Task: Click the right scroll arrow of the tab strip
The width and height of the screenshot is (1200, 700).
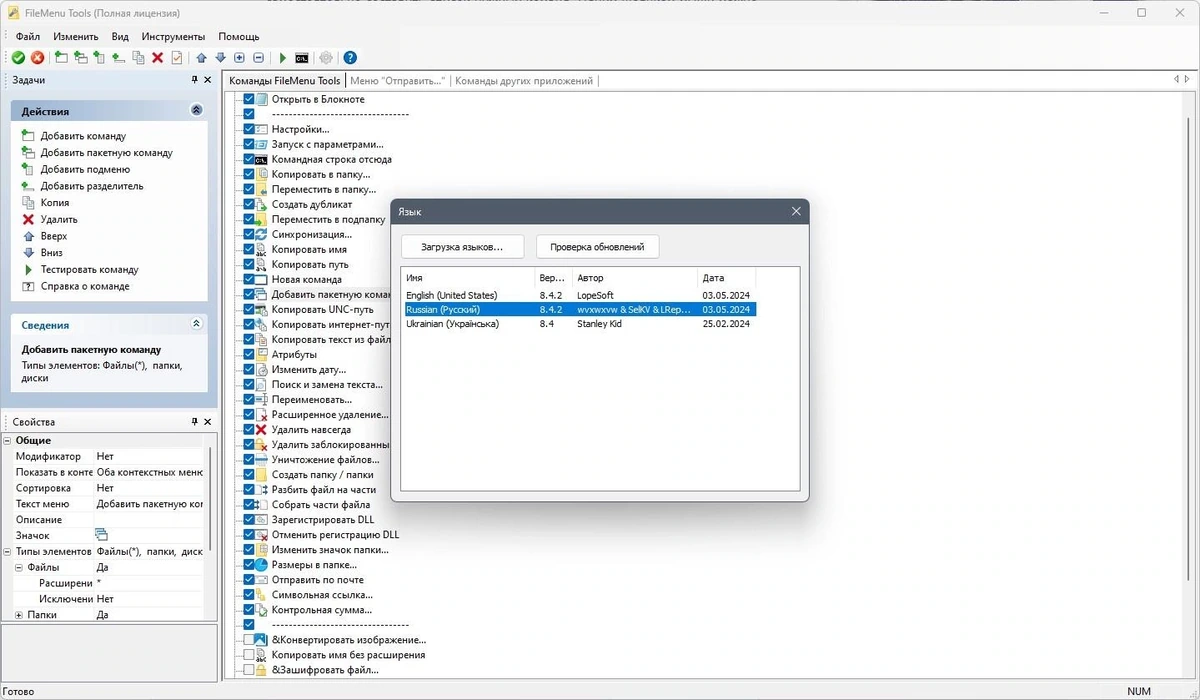Action: click(1187, 80)
